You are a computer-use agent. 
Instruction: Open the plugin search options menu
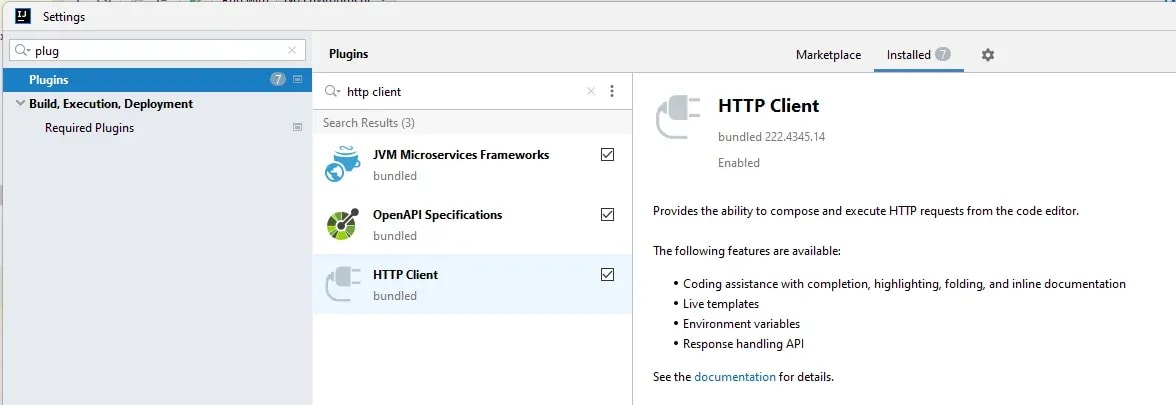pyautogui.click(x=612, y=91)
